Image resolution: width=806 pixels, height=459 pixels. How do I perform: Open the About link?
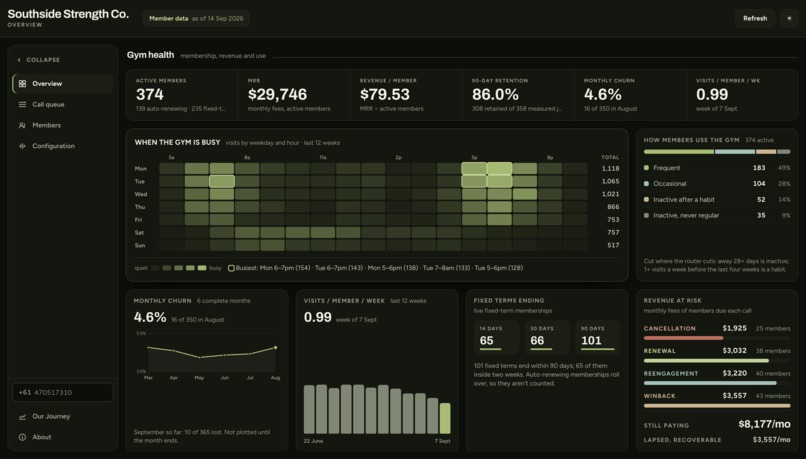(63, 437)
